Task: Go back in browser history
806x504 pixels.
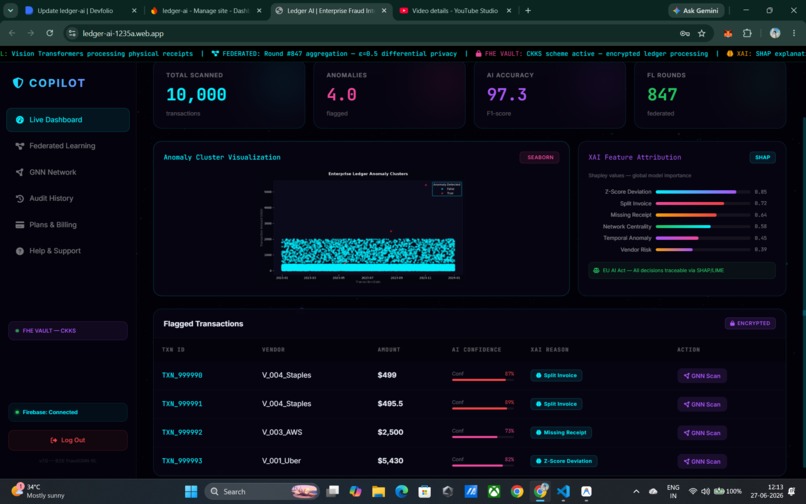Action: (x=12, y=33)
